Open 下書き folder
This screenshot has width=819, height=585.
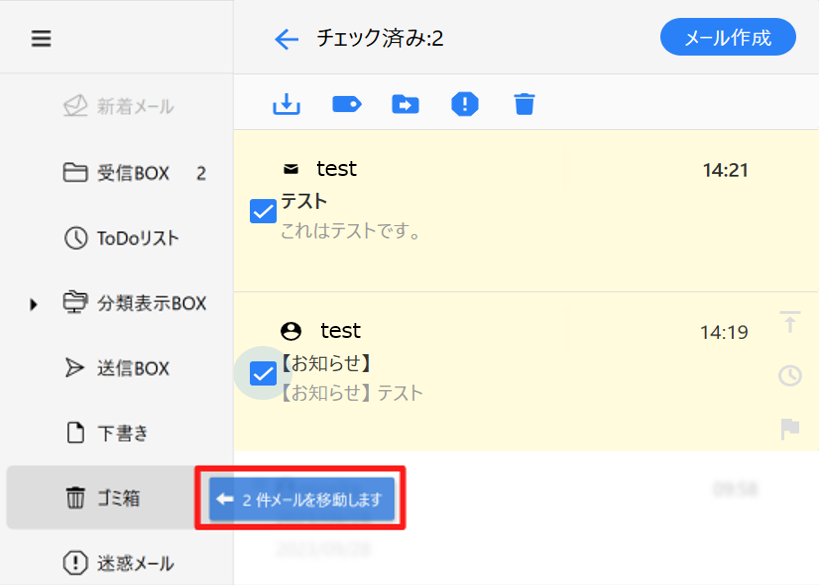[x=108, y=433]
